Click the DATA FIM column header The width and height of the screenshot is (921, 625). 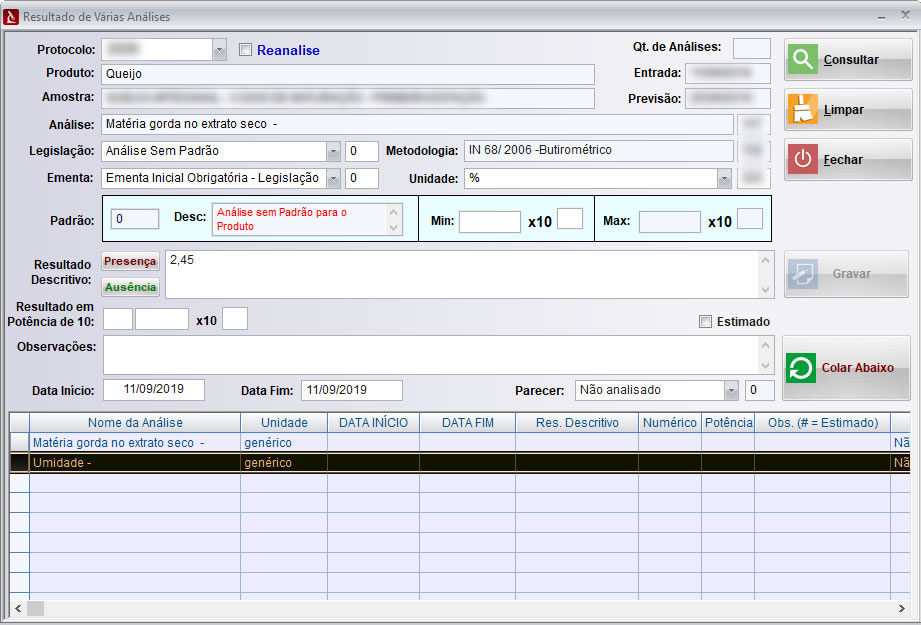coord(468,422)
